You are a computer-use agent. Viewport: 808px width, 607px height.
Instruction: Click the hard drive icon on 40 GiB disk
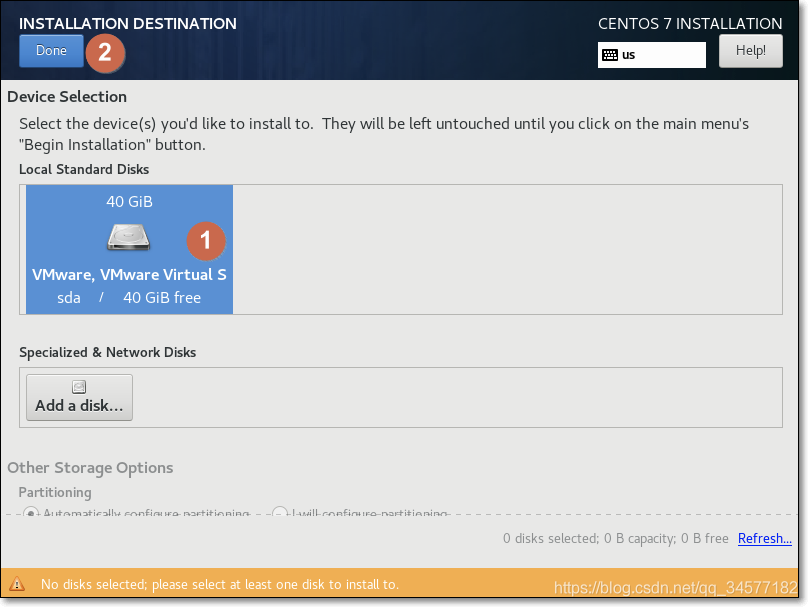pyautogui.click(x=129, y=238)
